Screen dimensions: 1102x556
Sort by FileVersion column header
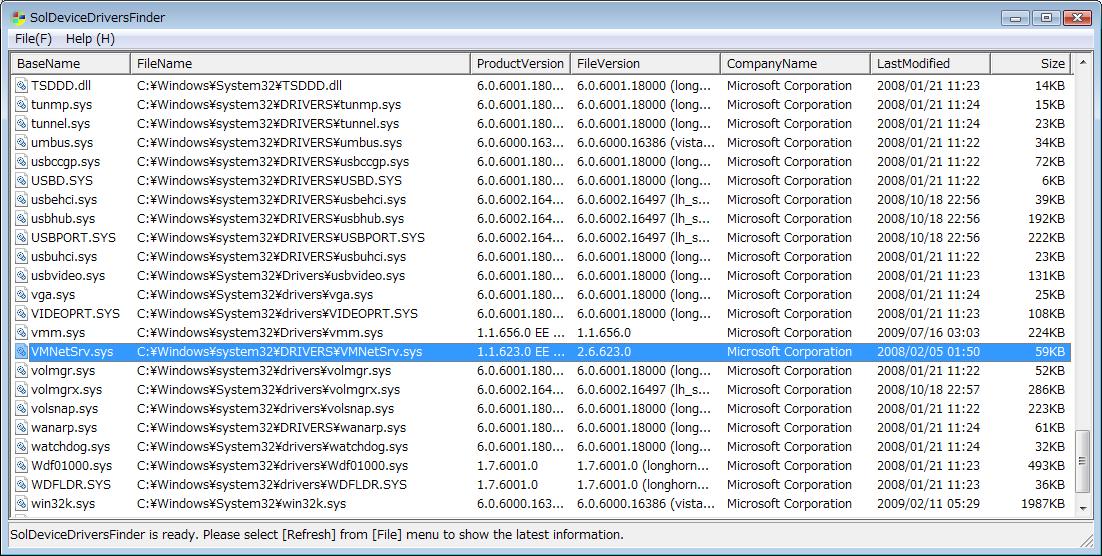tap(645, 63)
